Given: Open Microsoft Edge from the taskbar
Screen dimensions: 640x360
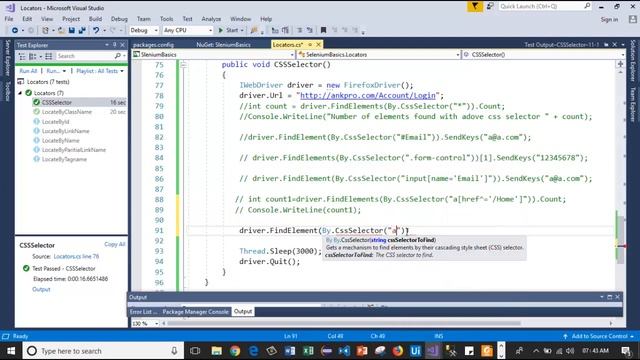Looking at the screenshot, I should click(253, 351).
